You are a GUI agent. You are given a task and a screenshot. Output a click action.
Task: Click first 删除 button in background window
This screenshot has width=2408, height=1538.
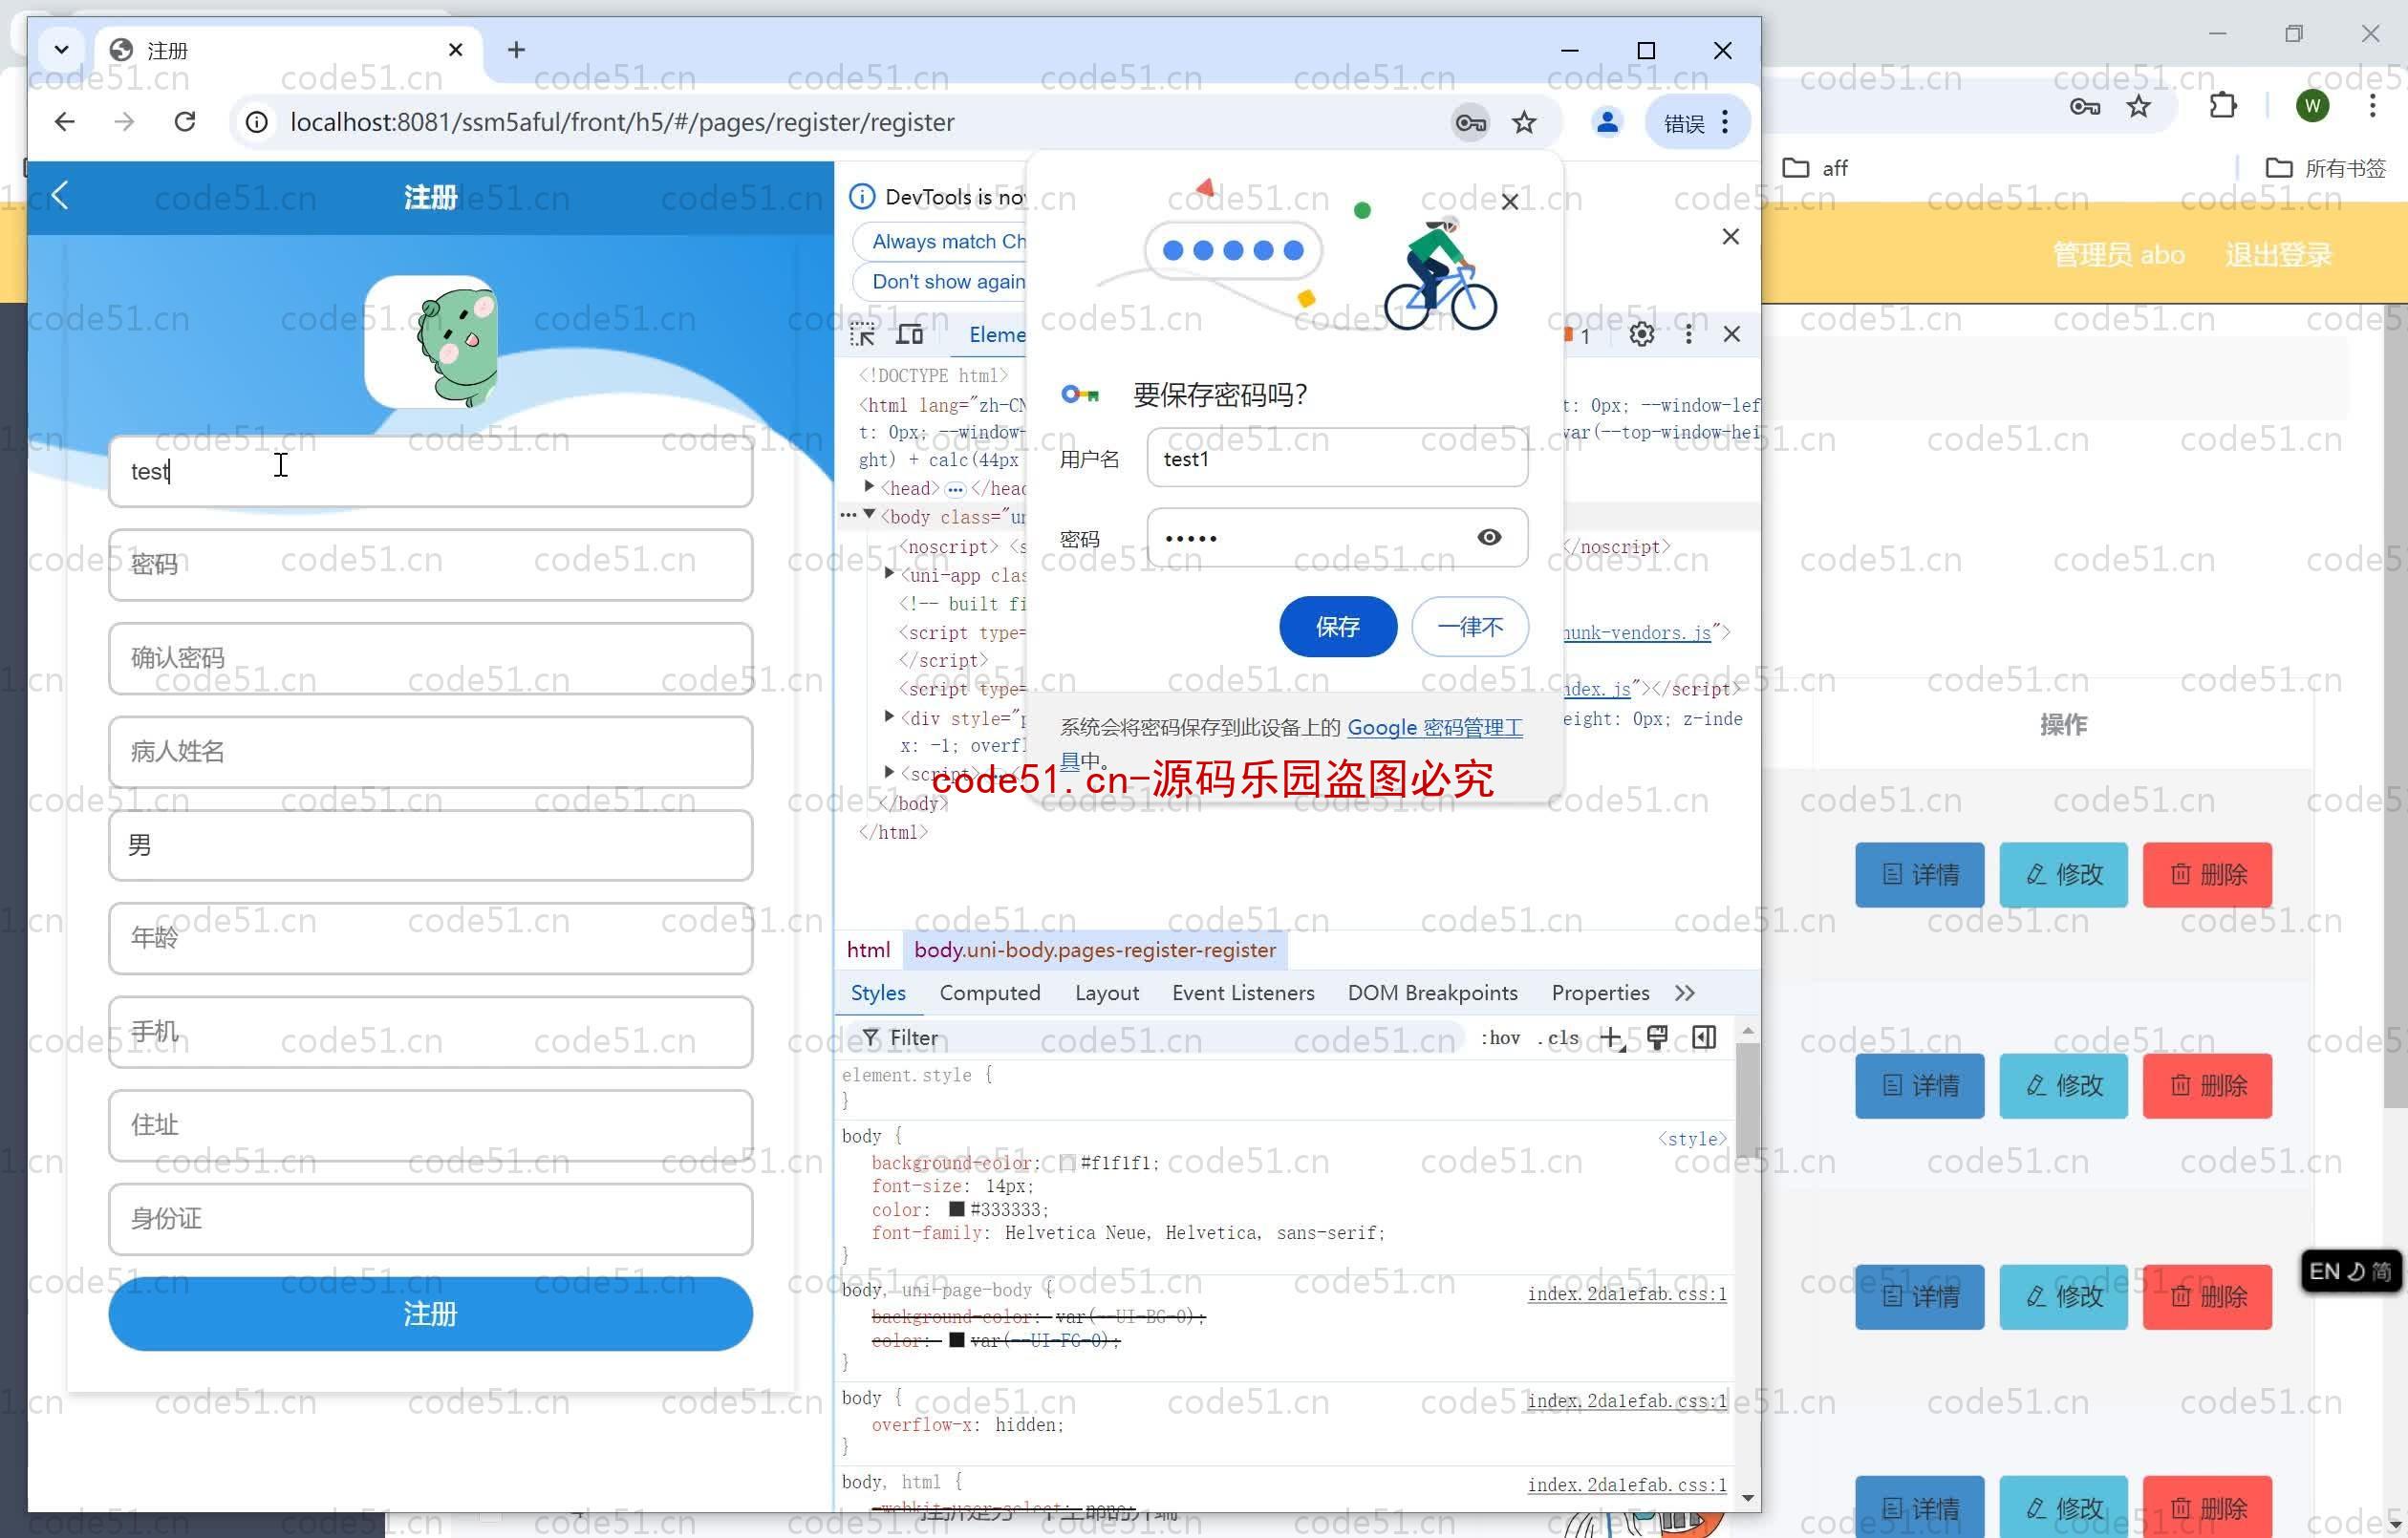tap(2208, 875)
